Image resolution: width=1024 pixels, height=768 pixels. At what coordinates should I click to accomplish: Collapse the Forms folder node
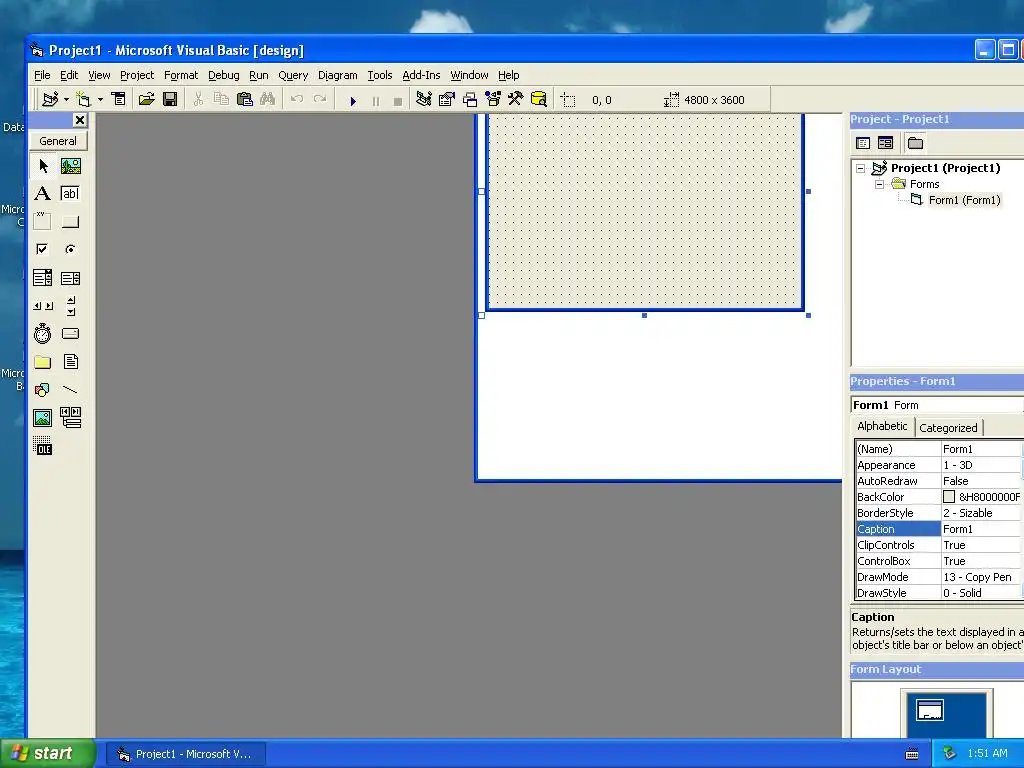coord(880,184)
